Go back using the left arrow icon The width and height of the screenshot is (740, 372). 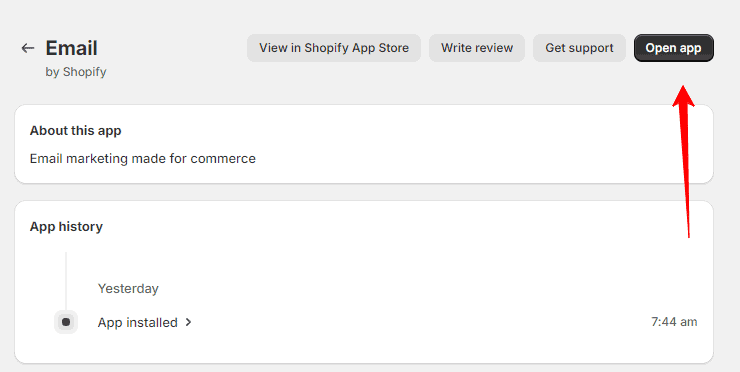coord(28,48)
